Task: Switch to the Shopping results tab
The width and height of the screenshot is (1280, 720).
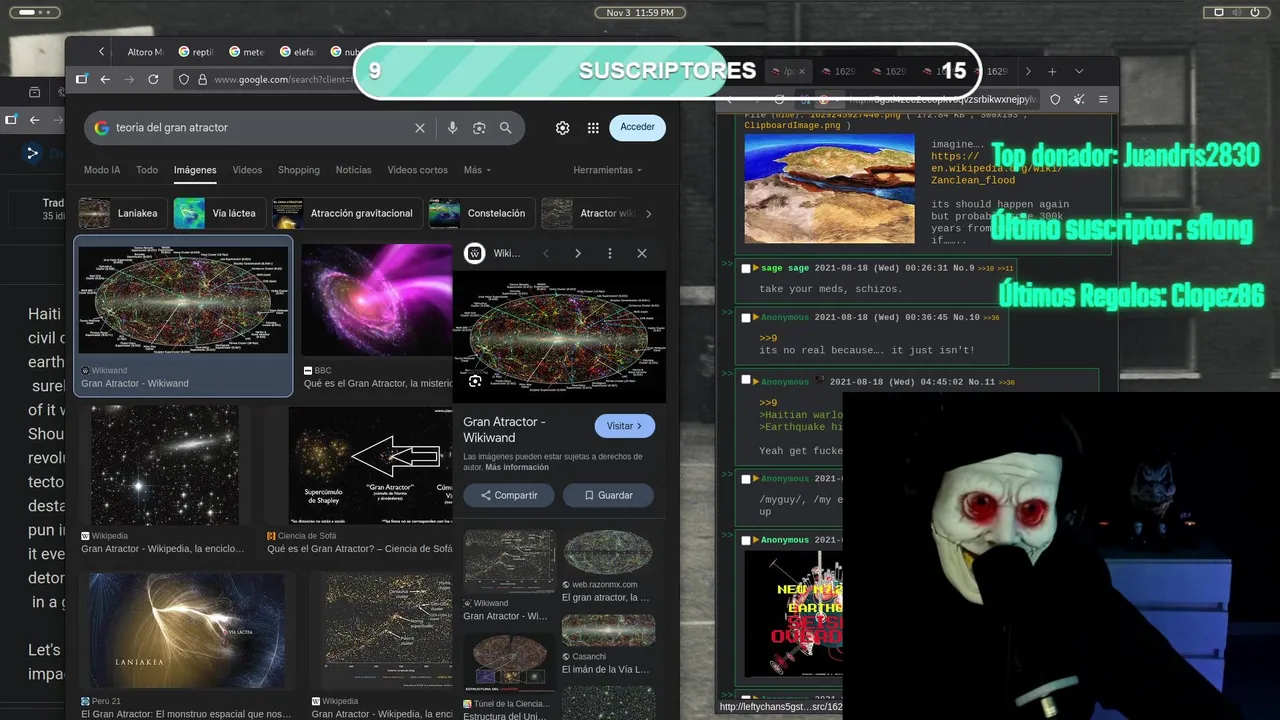Action: coord(299,170)
